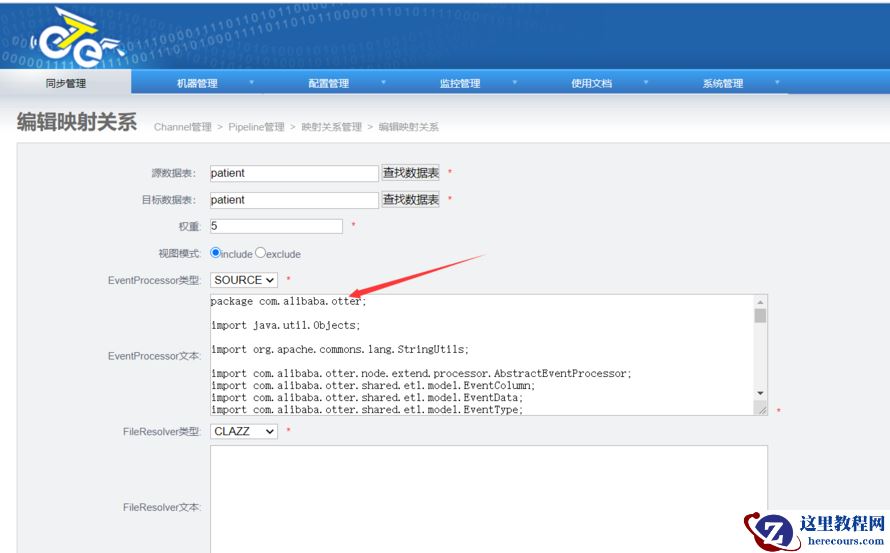
Task: Focus the 权重 input field
Action: tap(276, 226)
